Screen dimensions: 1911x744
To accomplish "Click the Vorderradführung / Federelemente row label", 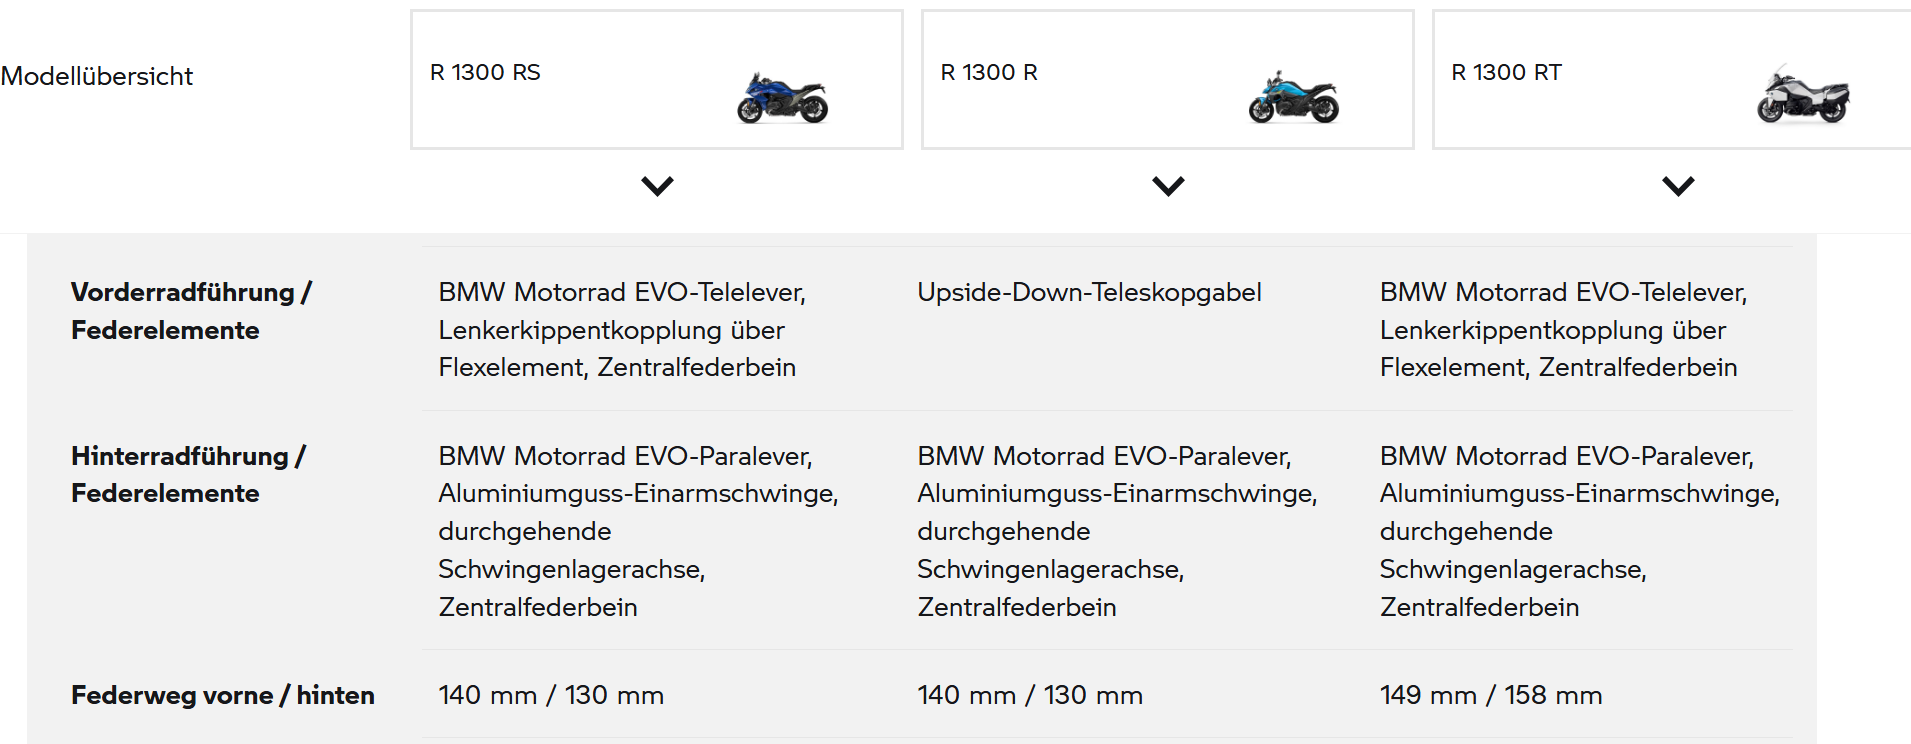I will (x=191, y=311).
